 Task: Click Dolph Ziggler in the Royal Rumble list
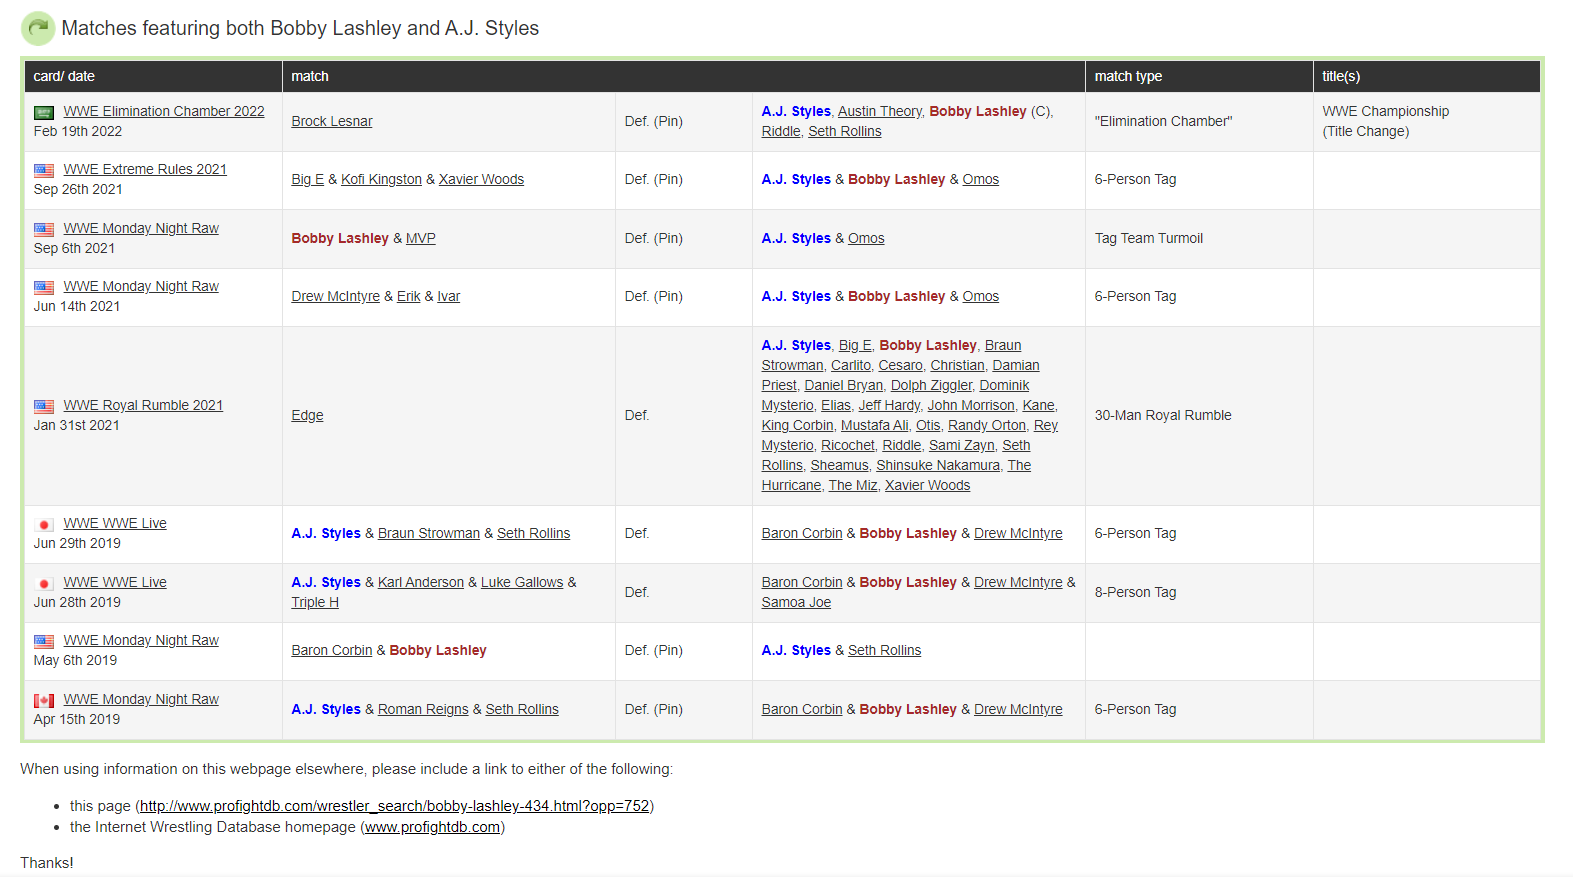tap(931, 385)
